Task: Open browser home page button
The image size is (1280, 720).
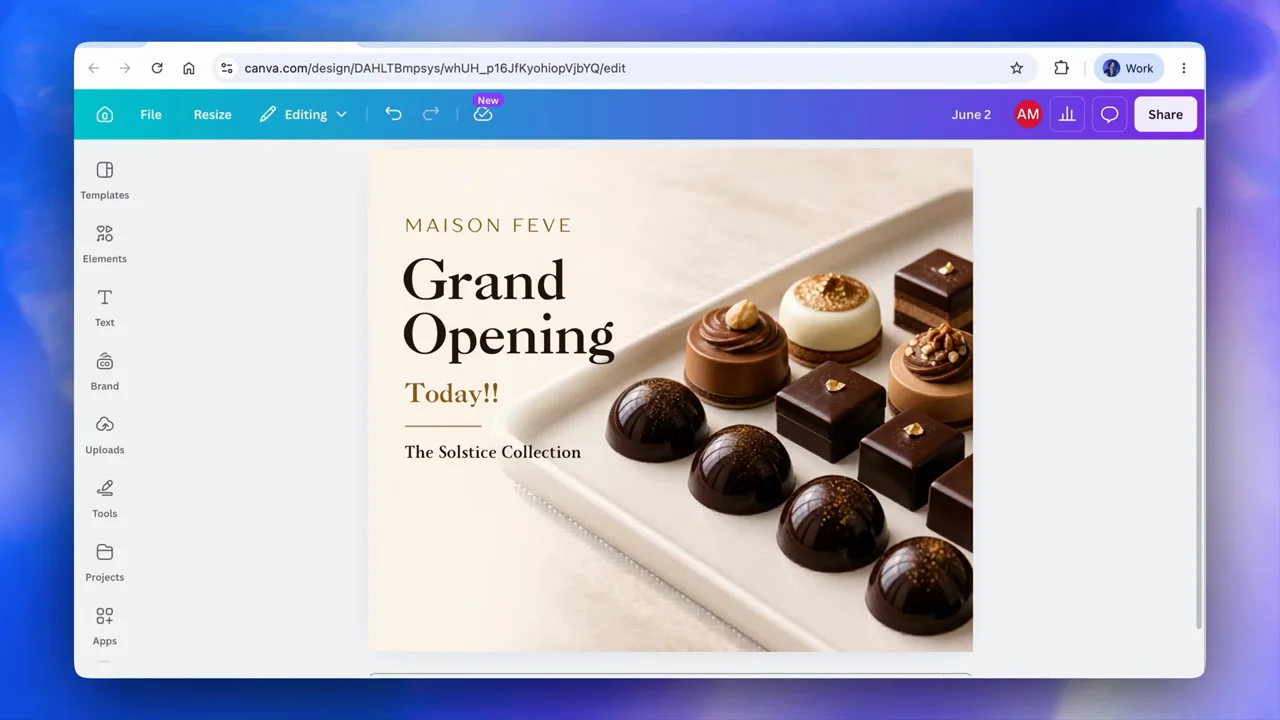Action: pyautogui.click(x=189, y=68)
